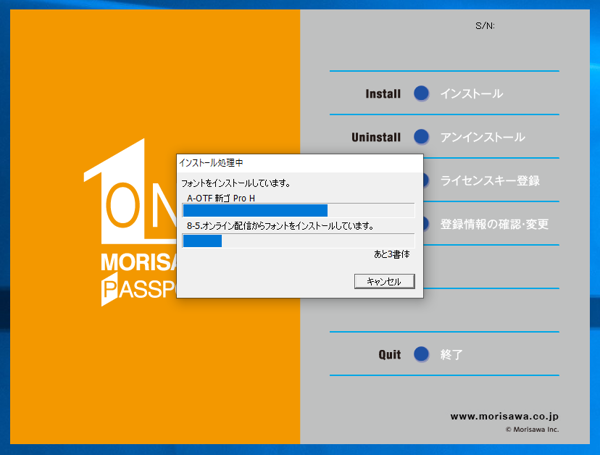
Task: Click the フォントをインストールしています。 message
Action: tap(235, 183)
